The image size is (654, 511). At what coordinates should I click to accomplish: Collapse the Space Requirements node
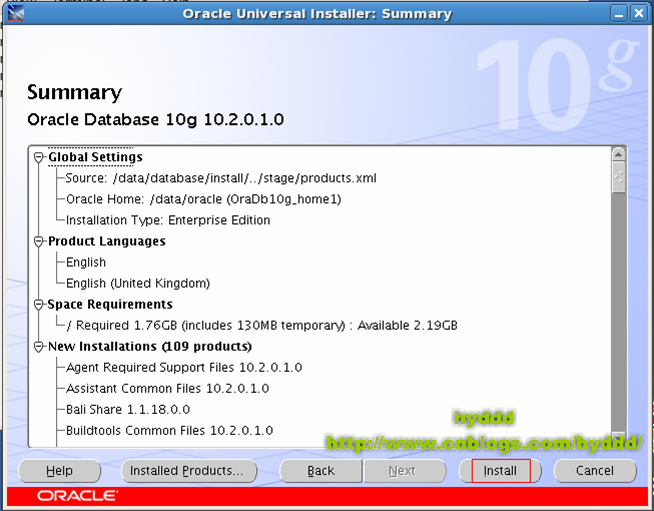click(x=38, y=305)
